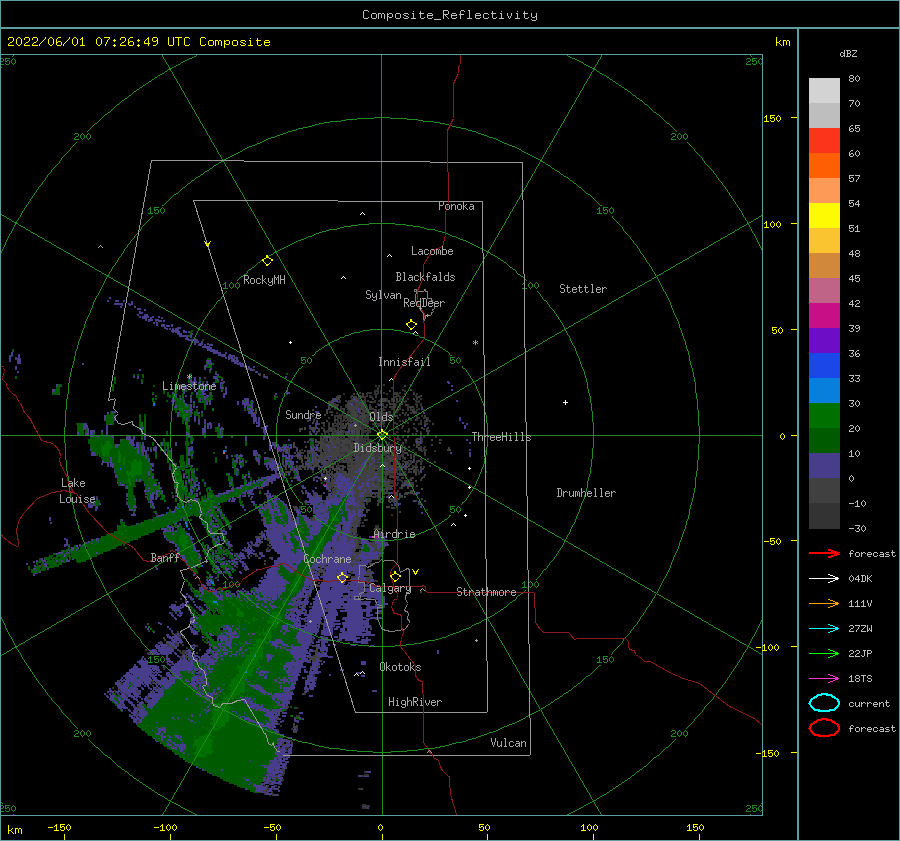Click the Ponoka city label

pyautogui.click(x=456, y=206)
